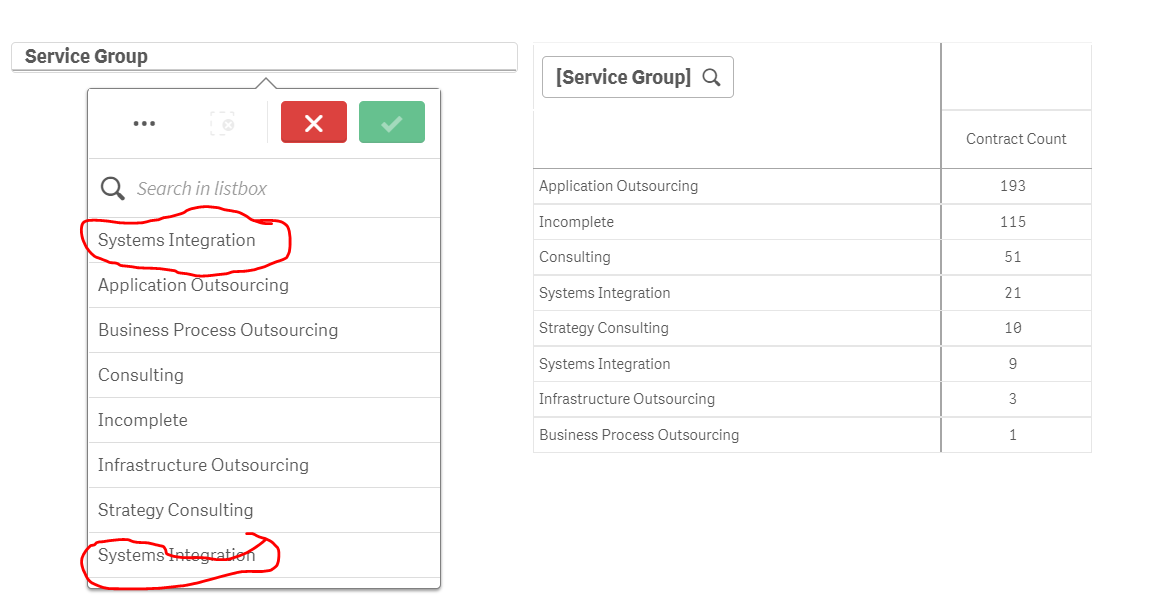The width and height of the screenshot is (1155, 602).
Task: Cancel selection with the red X button
Action: click(314, 123)
